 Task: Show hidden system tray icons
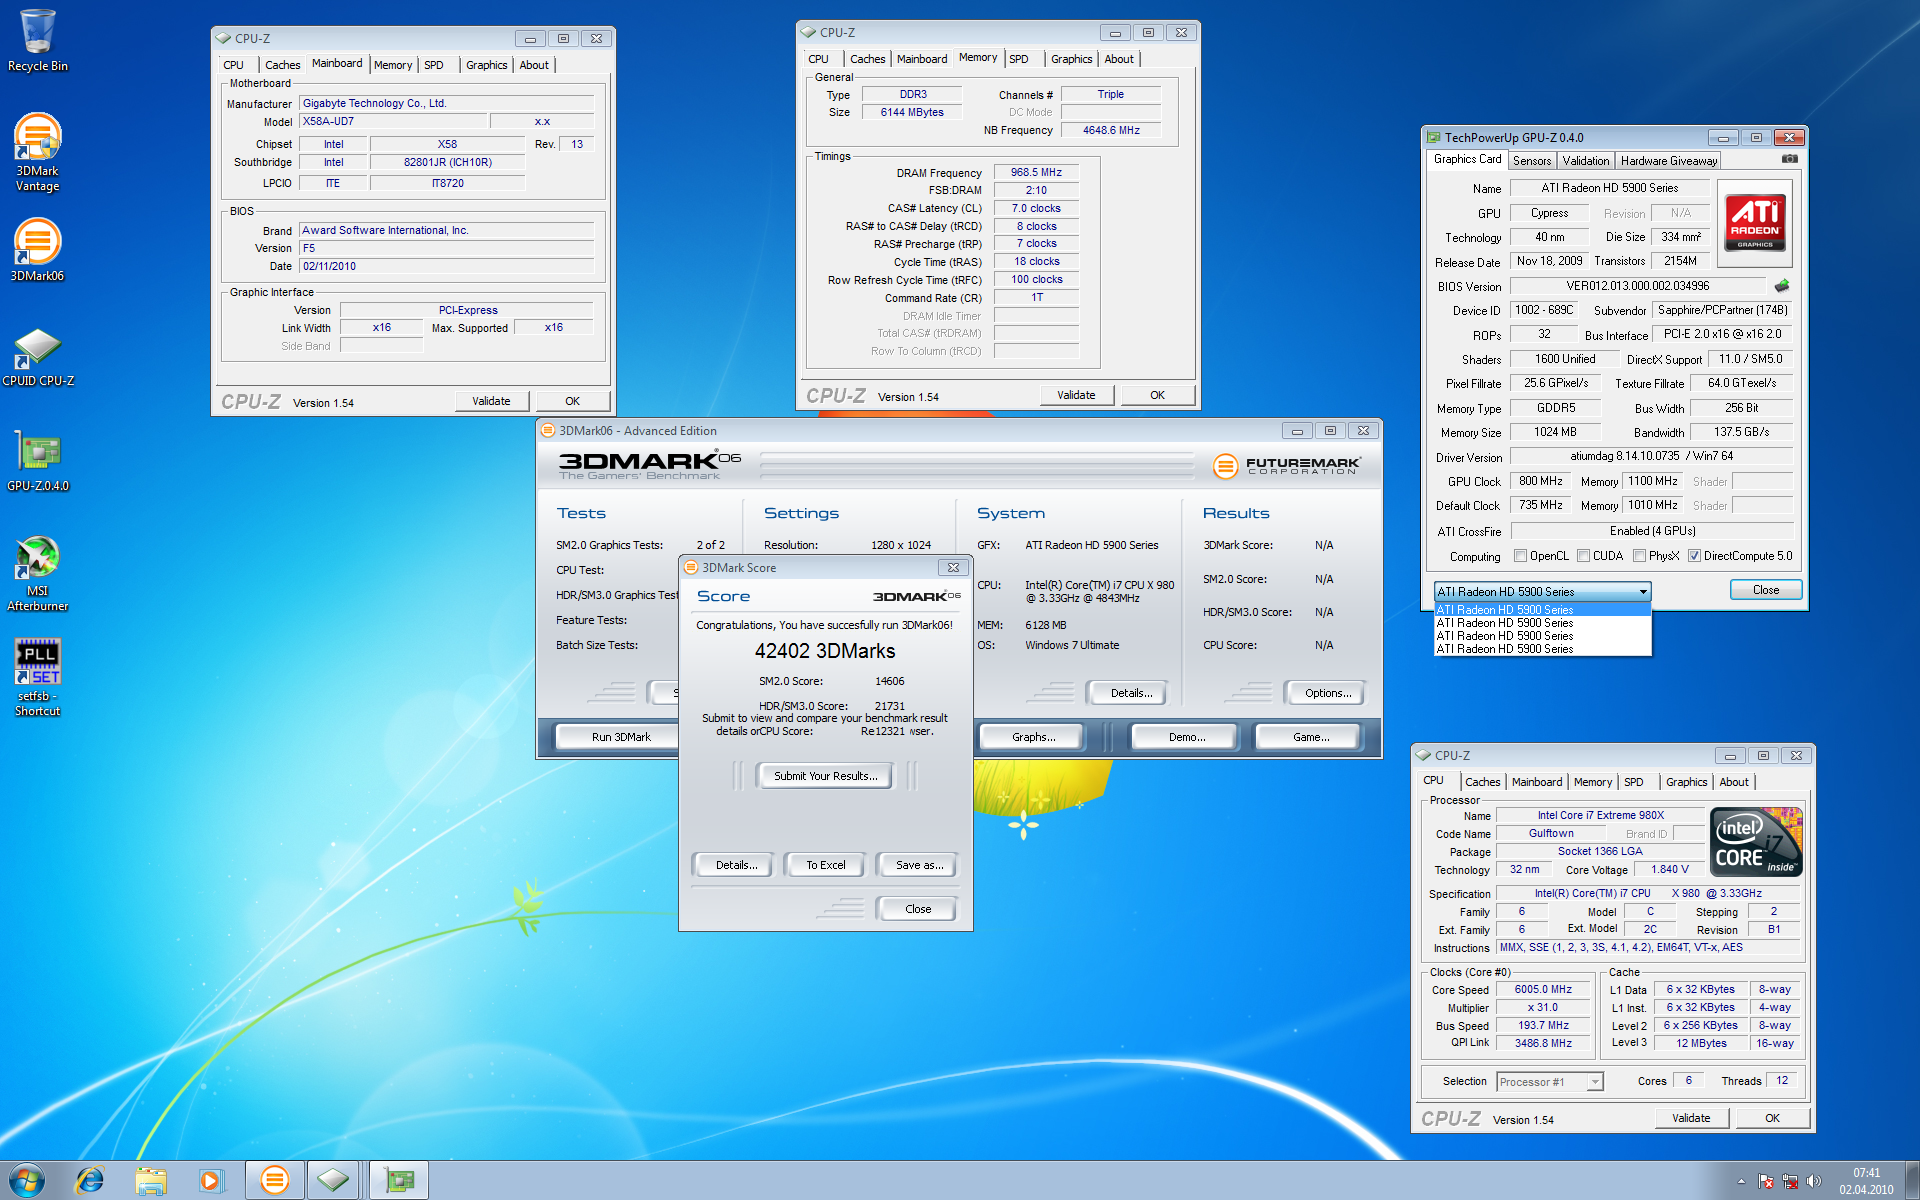tap(1741, 1181)
